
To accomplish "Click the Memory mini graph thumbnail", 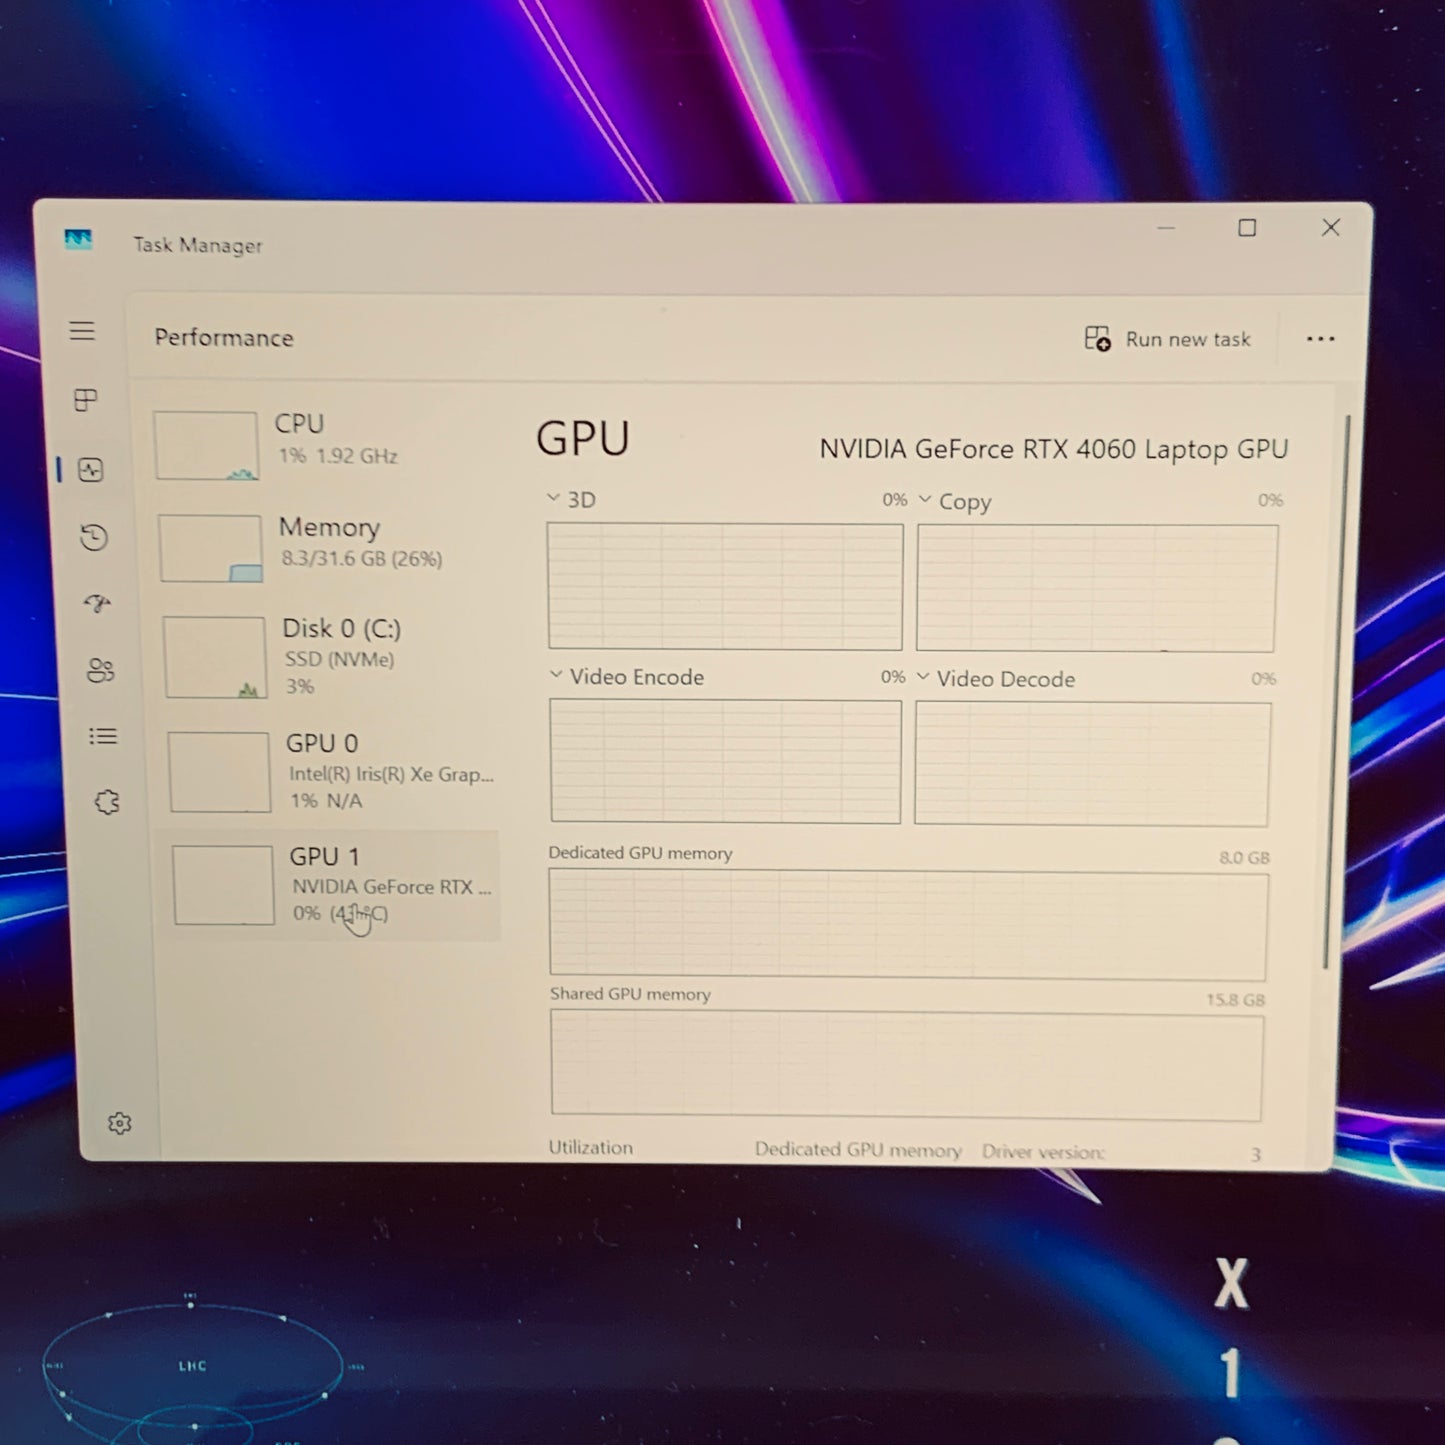I will pos(210,548).
